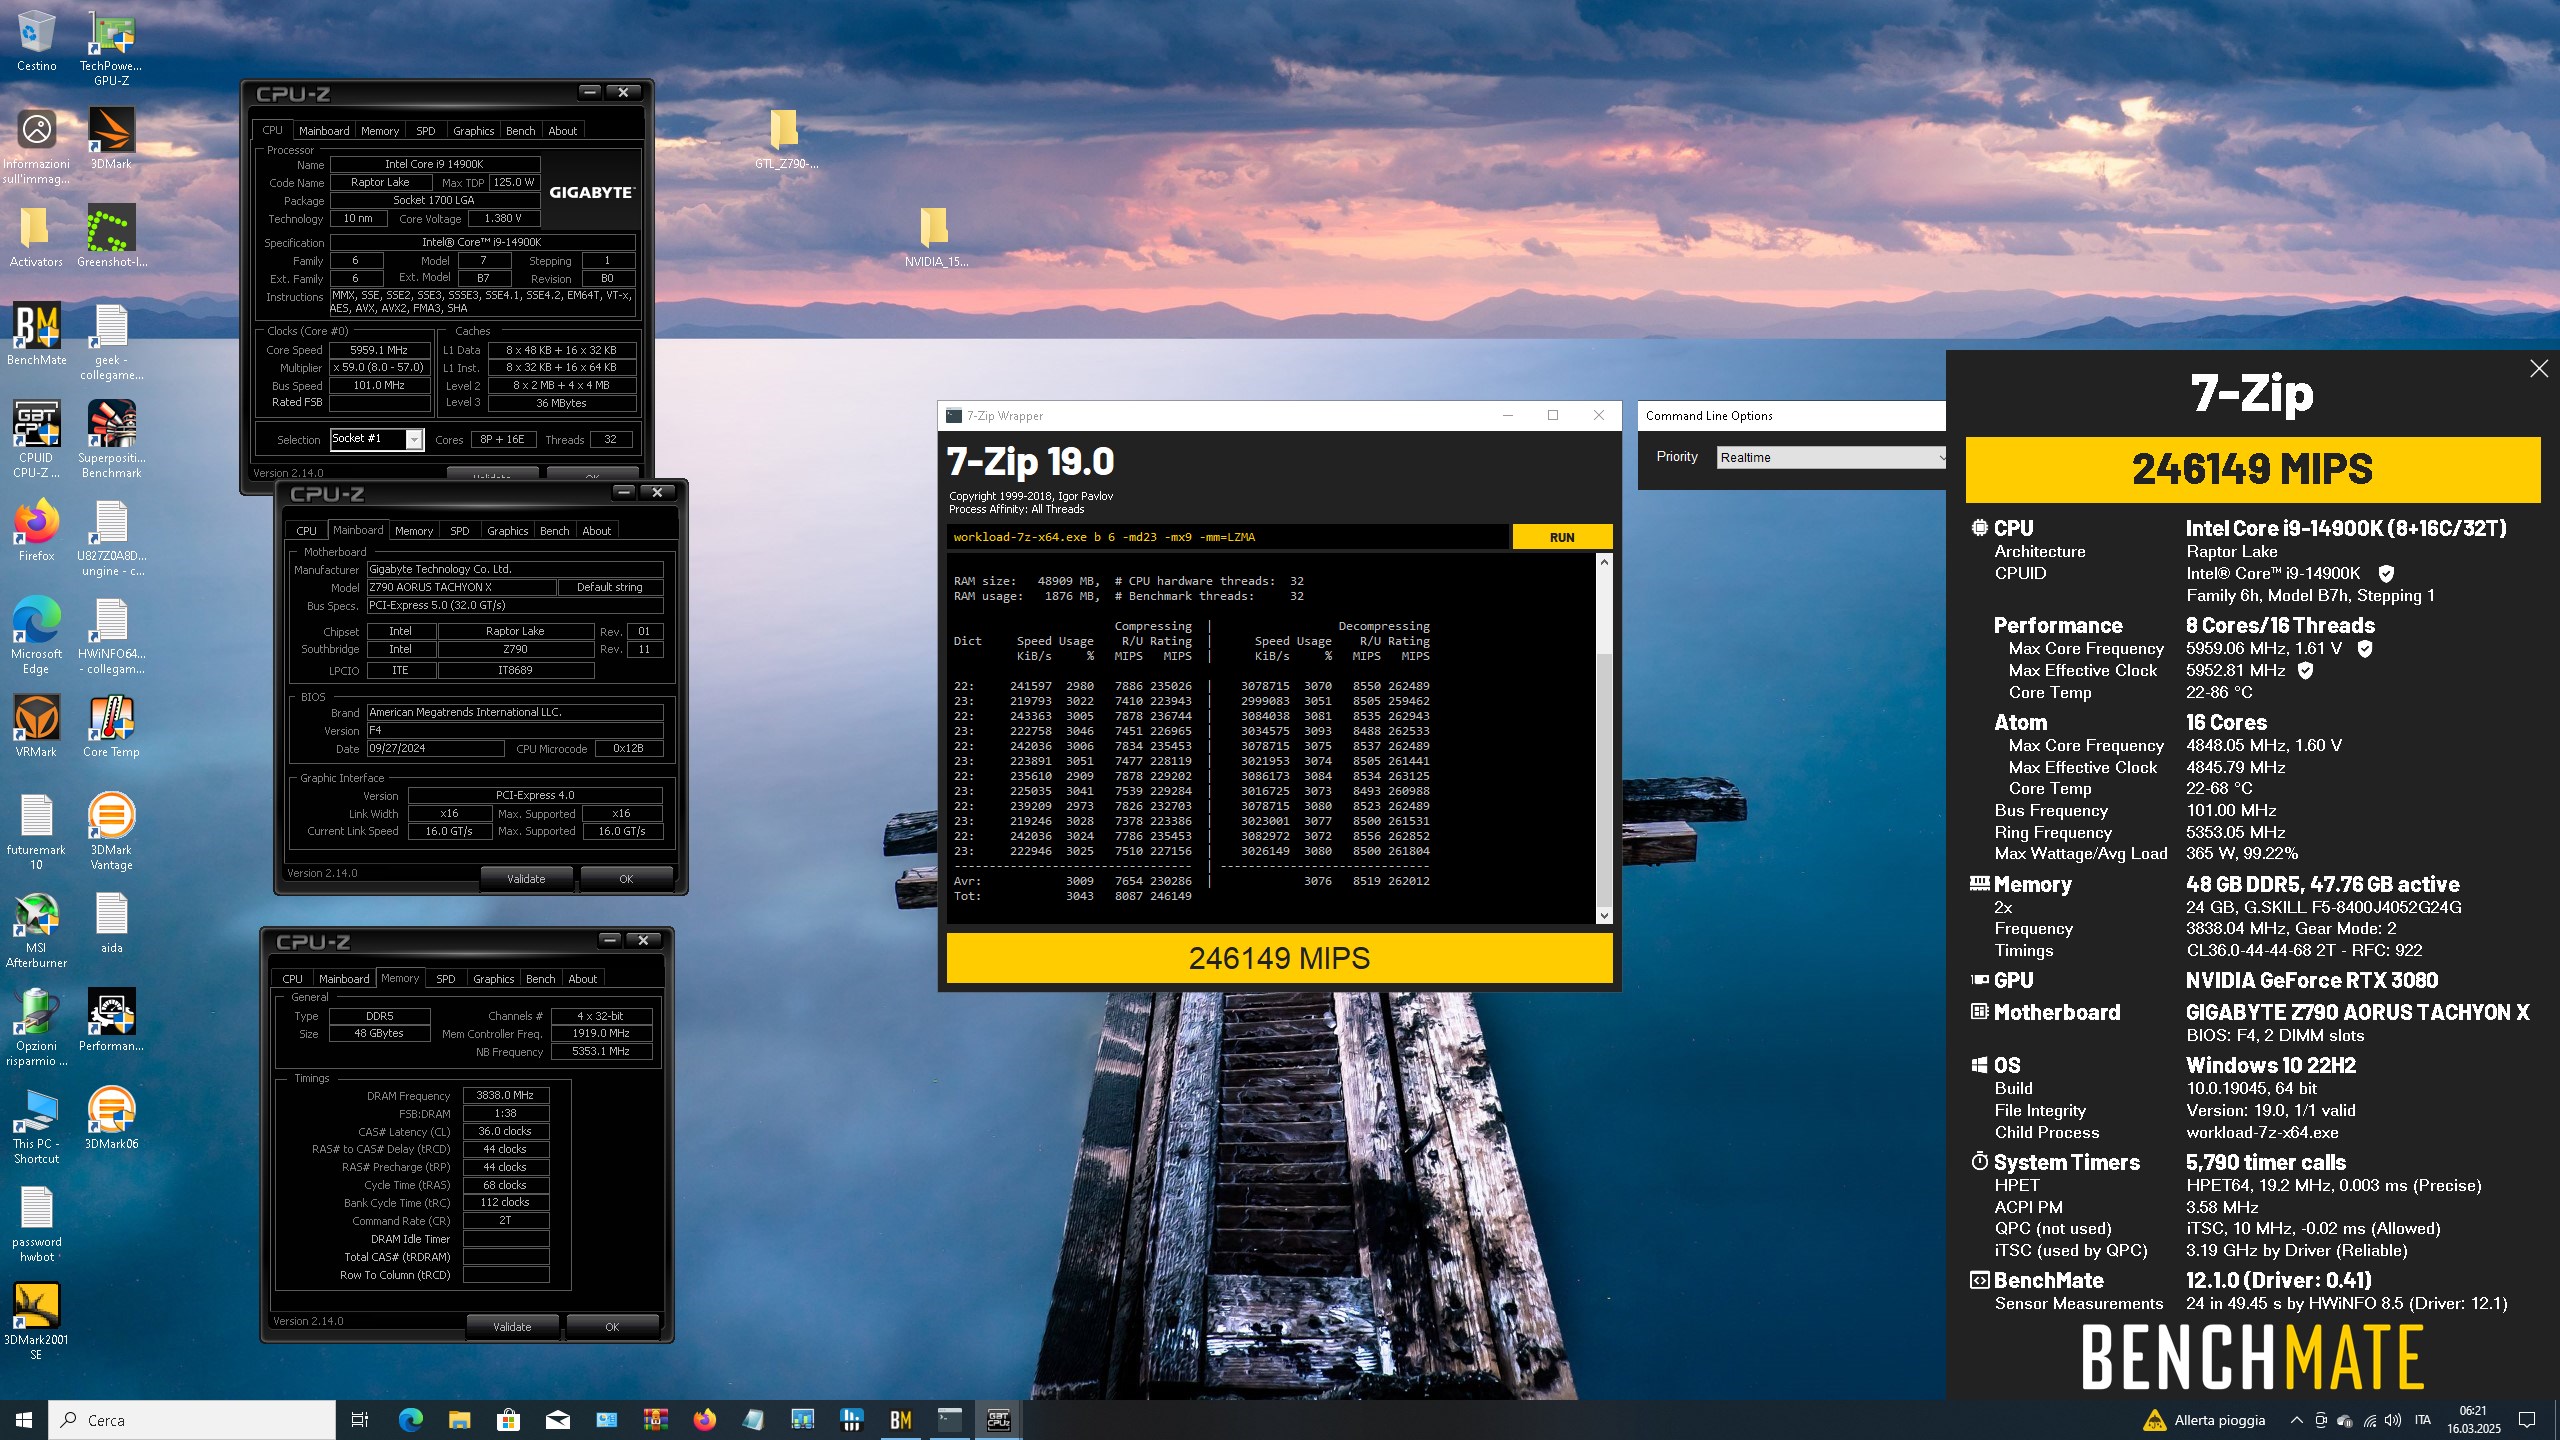The image size is (2560, 1440).
Task: Switch to Mainboard tab in top CPU-Z window
Action: pyautogui.click(x=324, y=130)
